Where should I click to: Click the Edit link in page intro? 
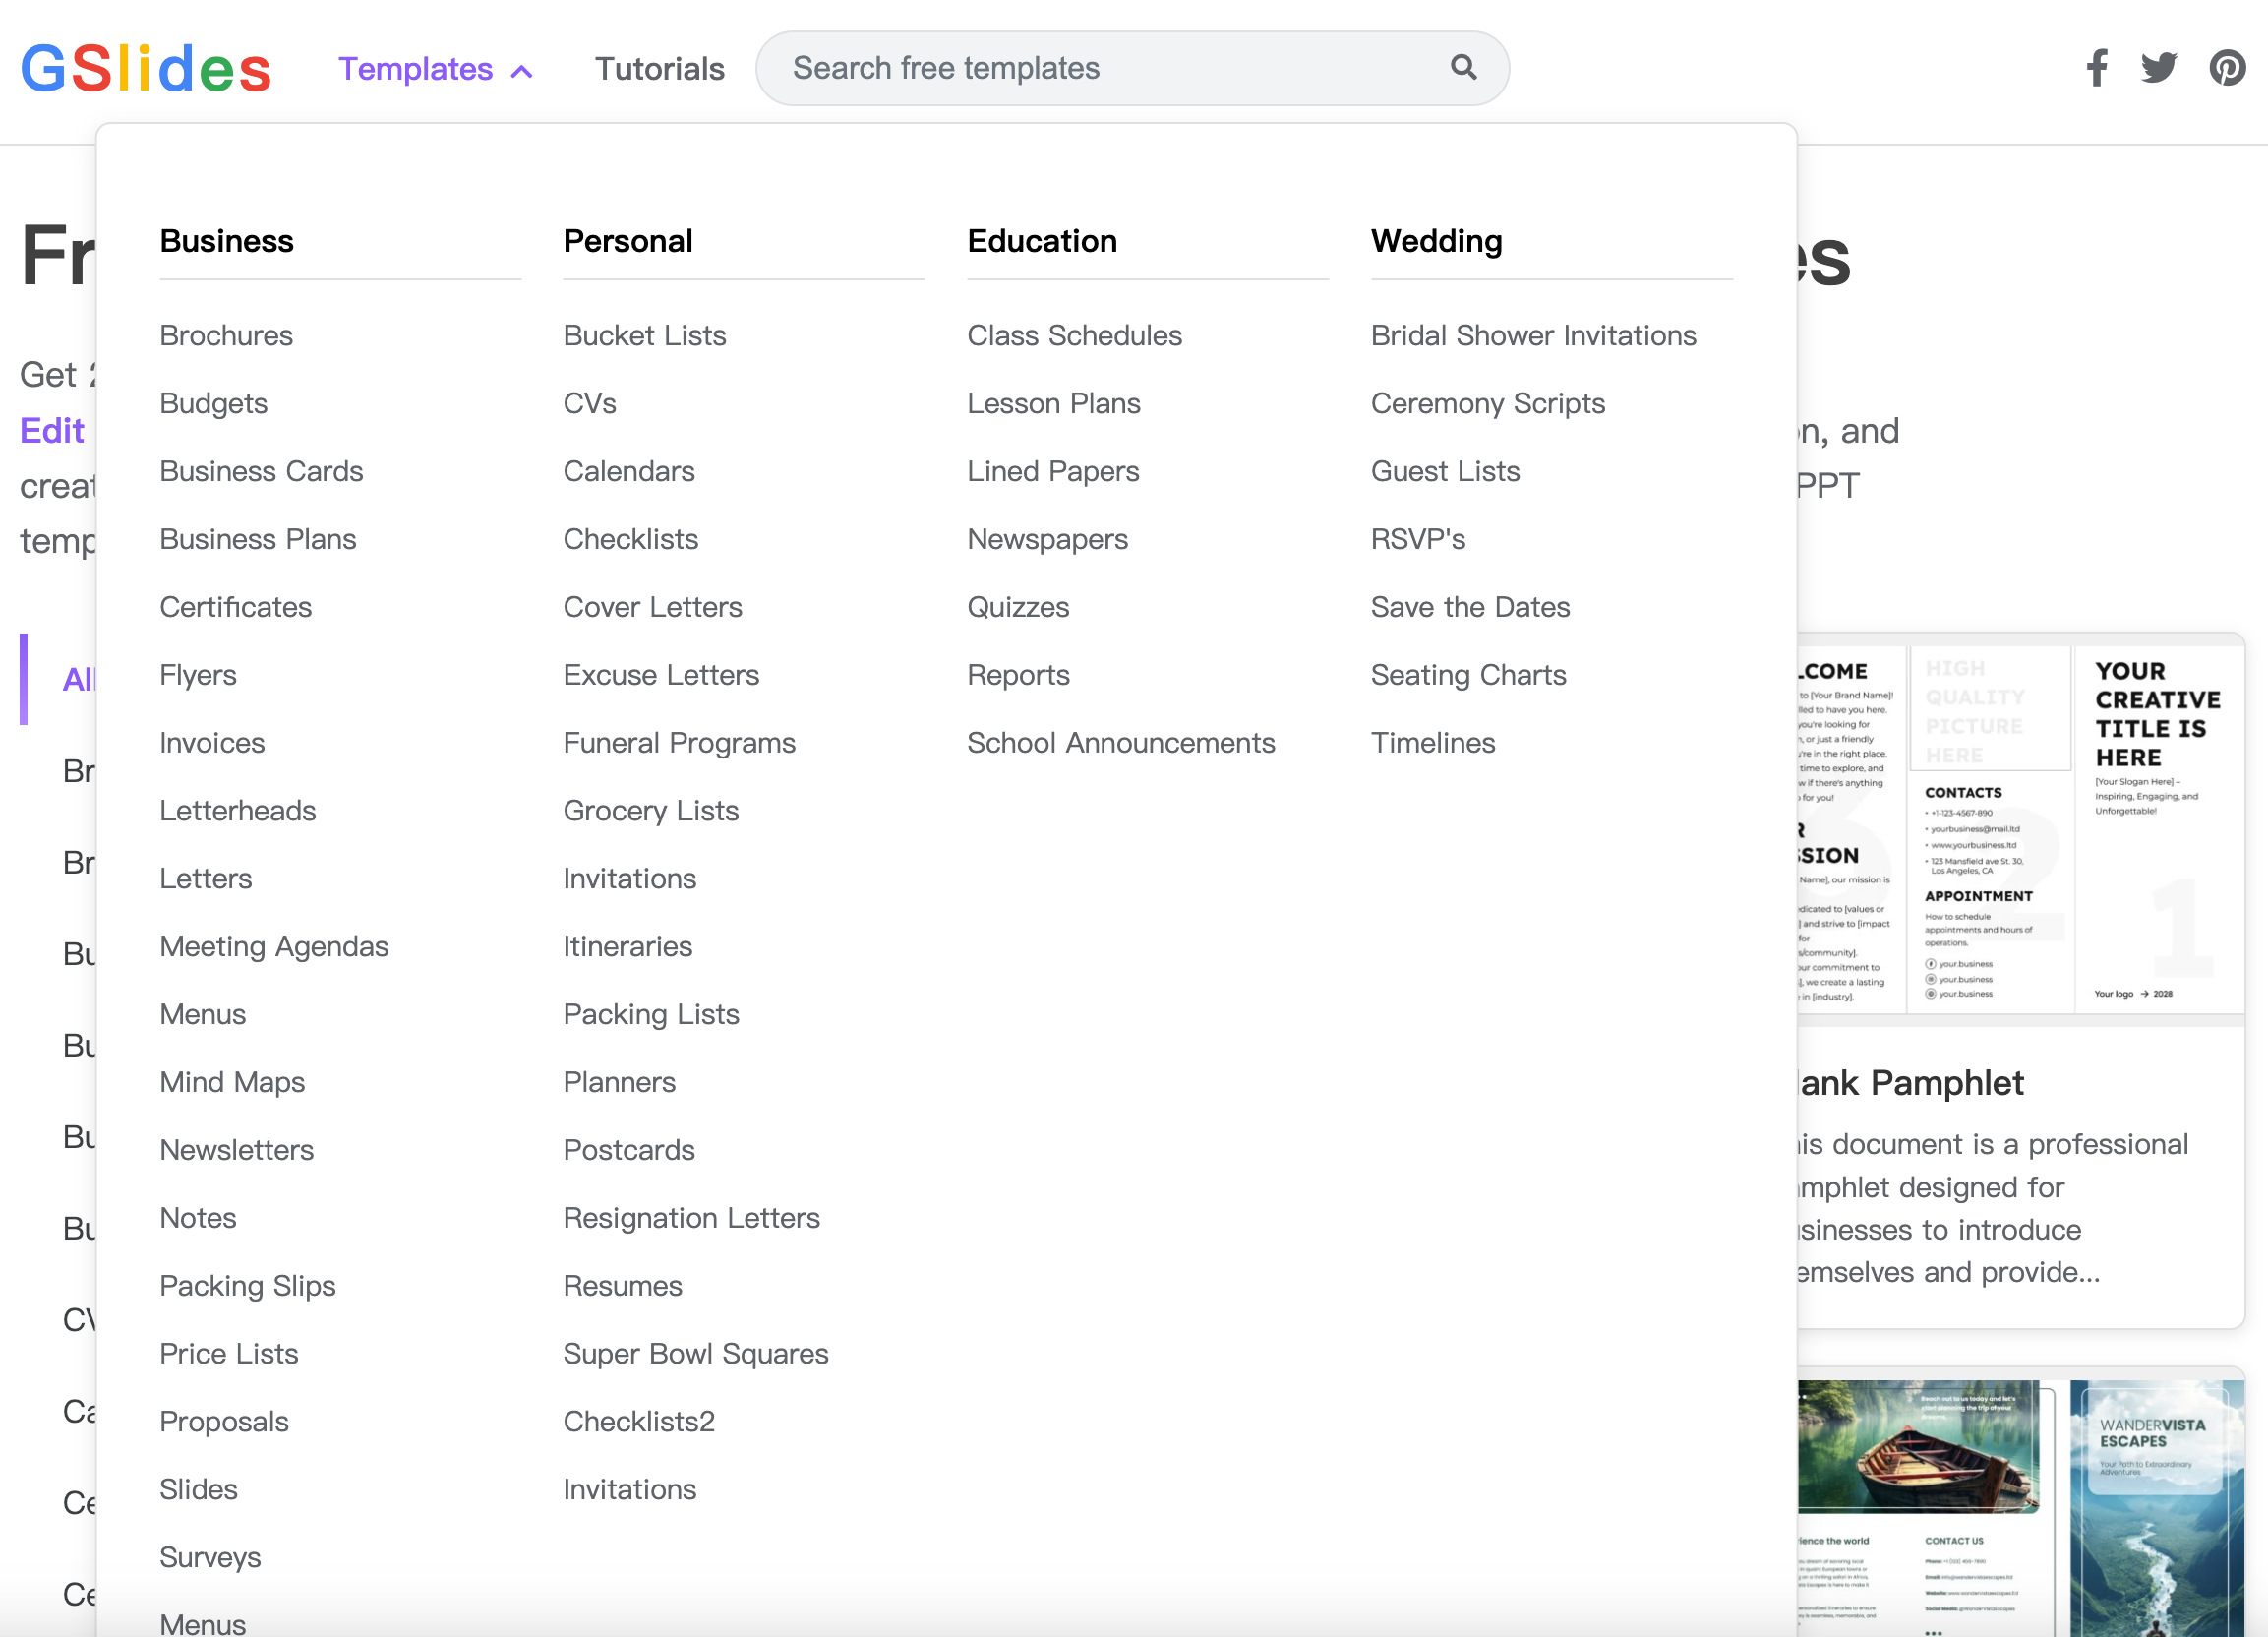coord(52,431)
